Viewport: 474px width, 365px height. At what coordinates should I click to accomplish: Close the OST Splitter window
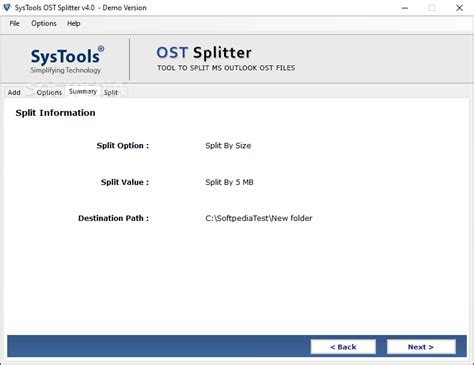(459, 8)
